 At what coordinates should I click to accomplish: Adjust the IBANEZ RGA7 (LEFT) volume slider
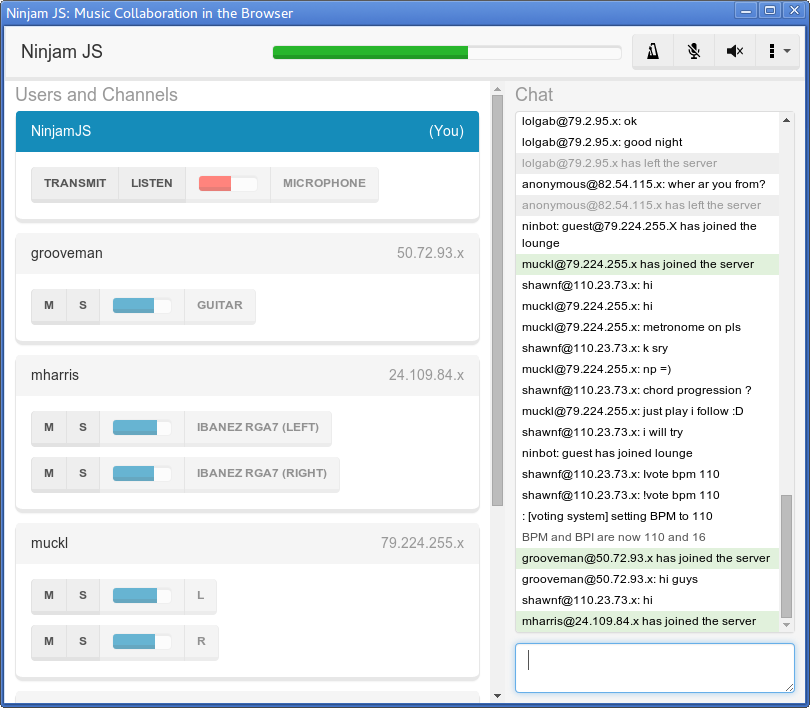tap(142, 427)
